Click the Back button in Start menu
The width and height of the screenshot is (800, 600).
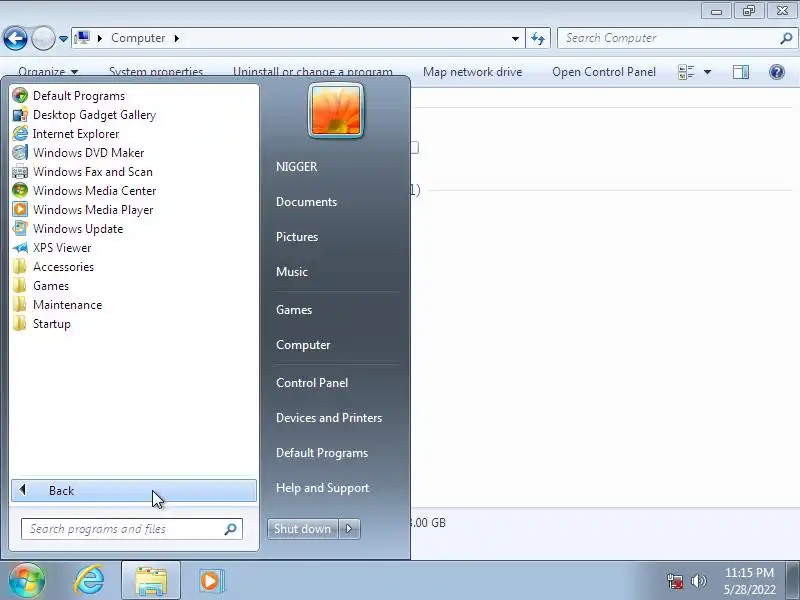(x=134, y=491)
